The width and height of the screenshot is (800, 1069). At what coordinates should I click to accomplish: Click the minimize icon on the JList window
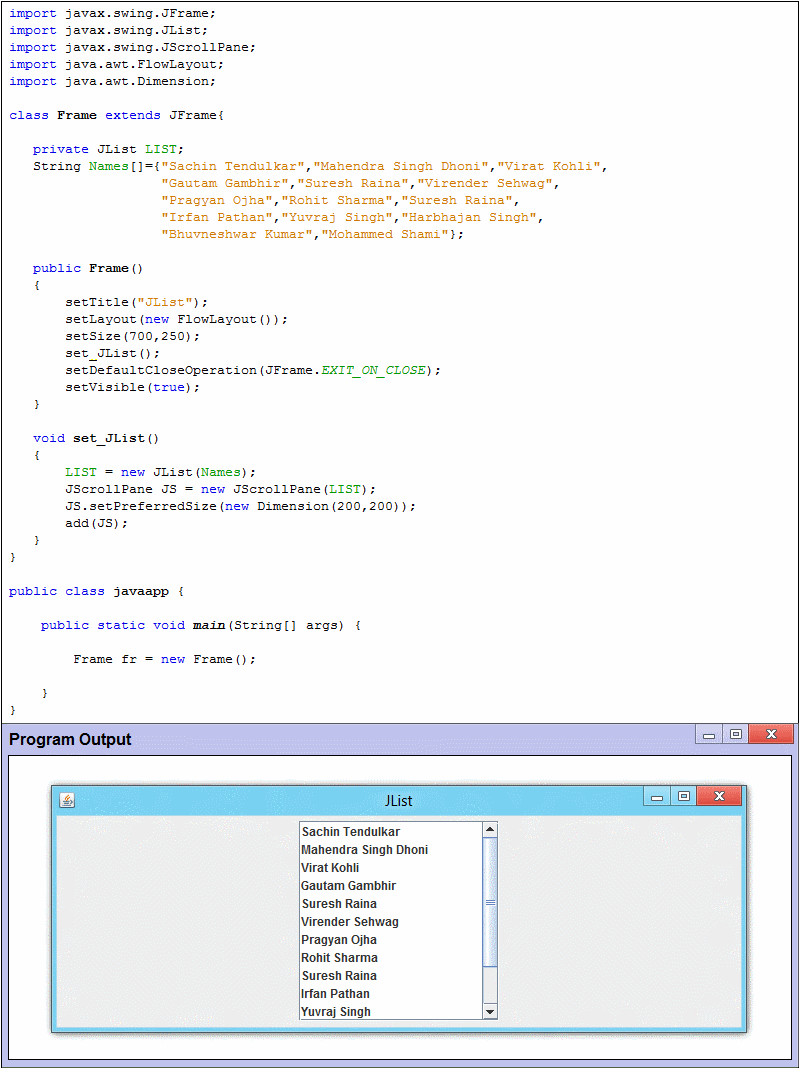click(658, 796)
